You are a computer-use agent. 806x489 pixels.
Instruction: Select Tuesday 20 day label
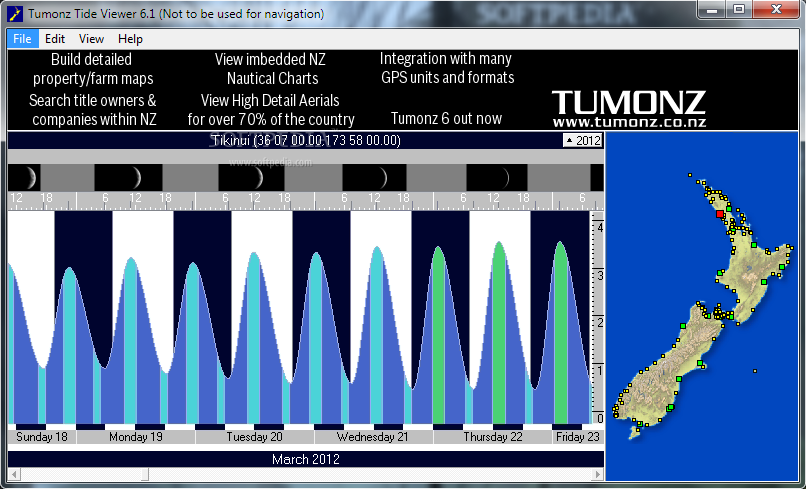(254, 437)
